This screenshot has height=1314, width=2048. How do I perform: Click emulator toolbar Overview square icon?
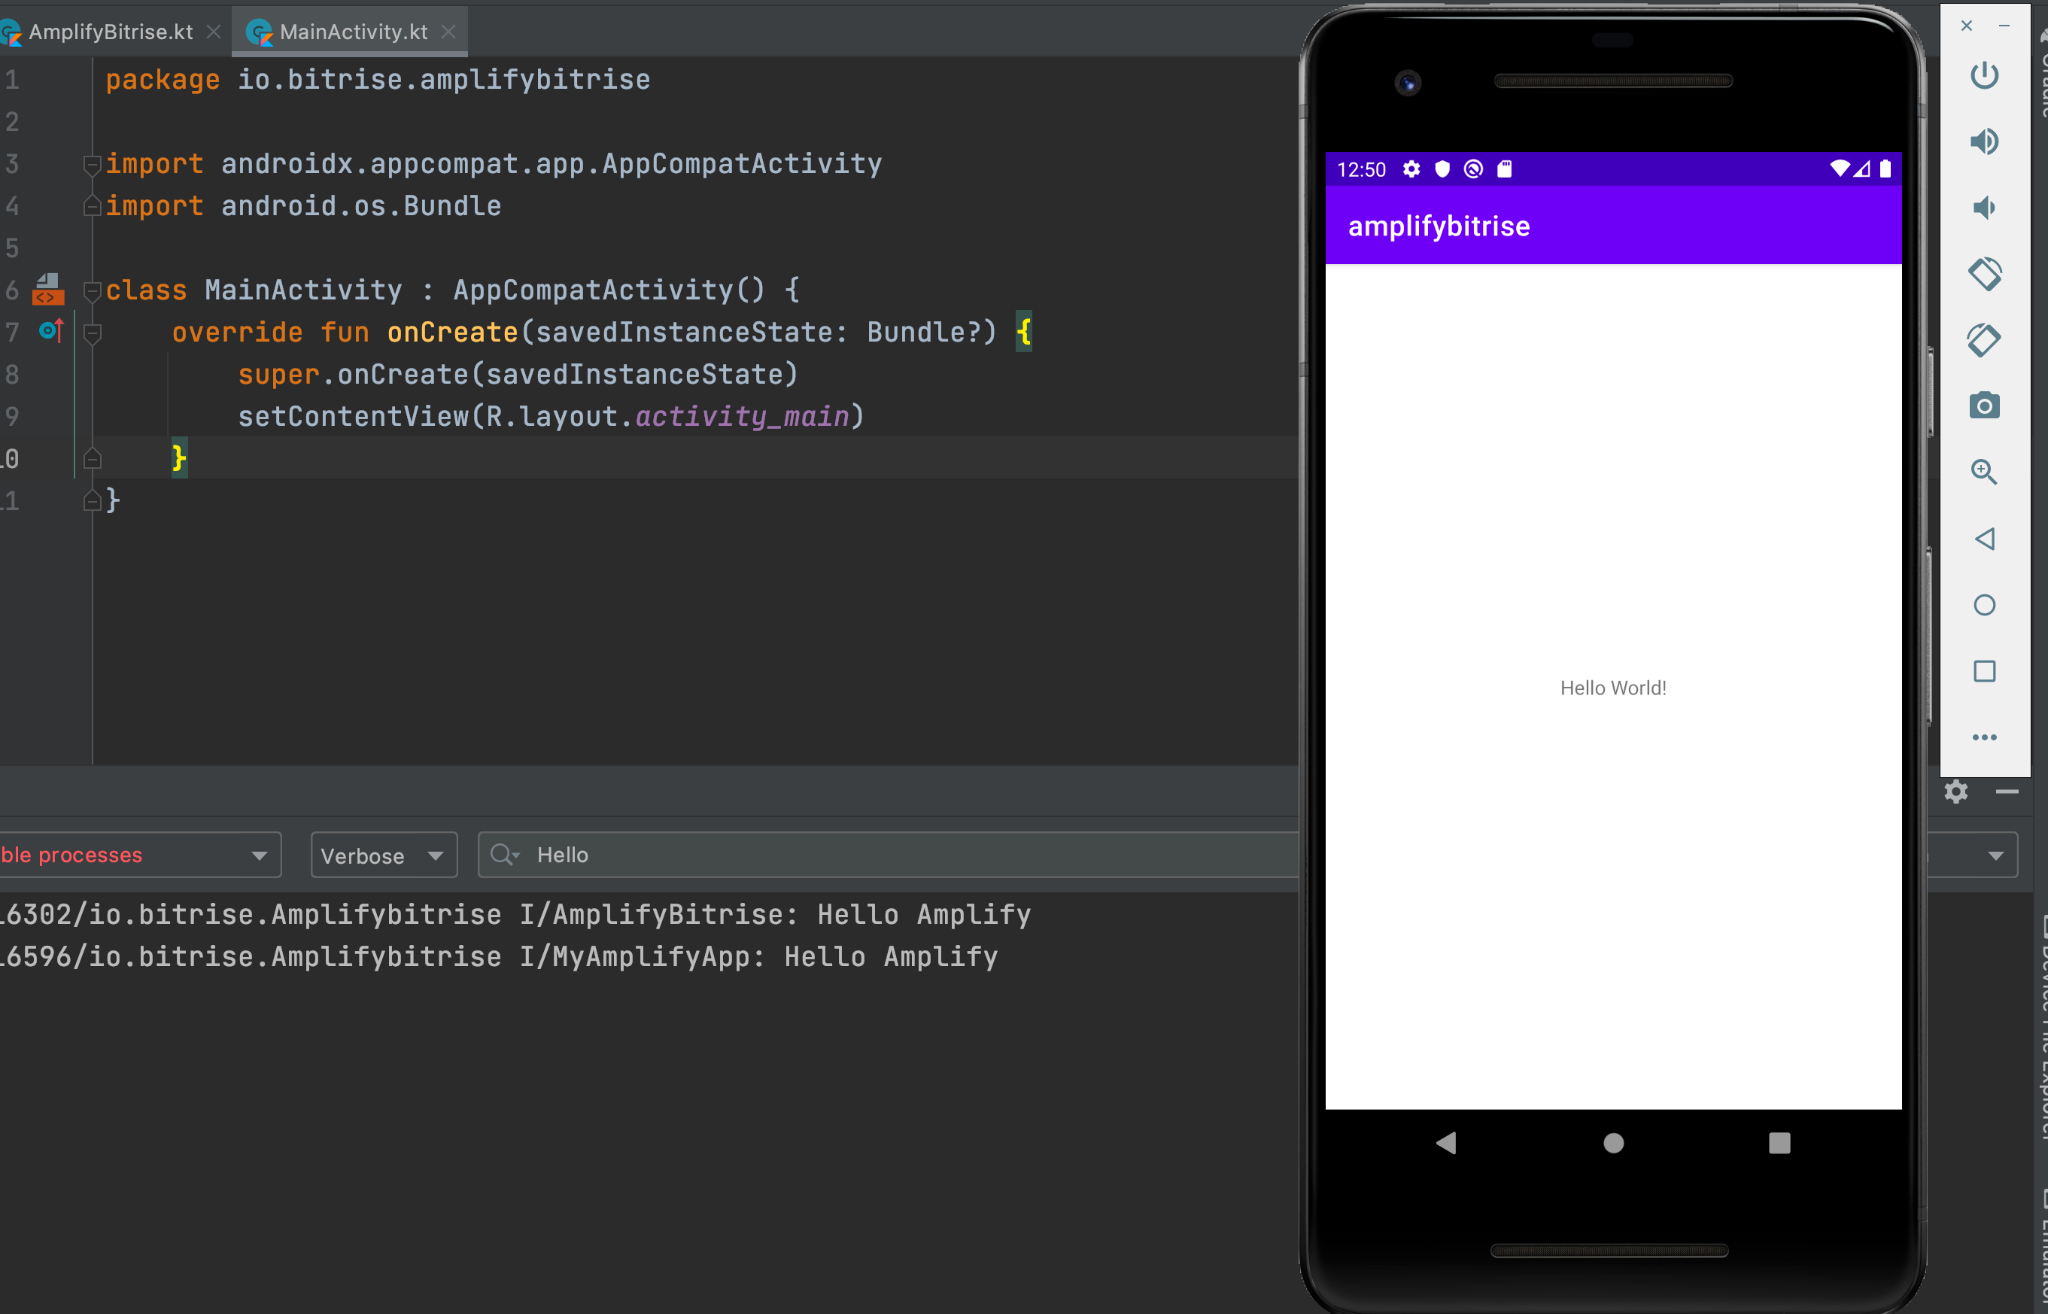pos(1984,671)
